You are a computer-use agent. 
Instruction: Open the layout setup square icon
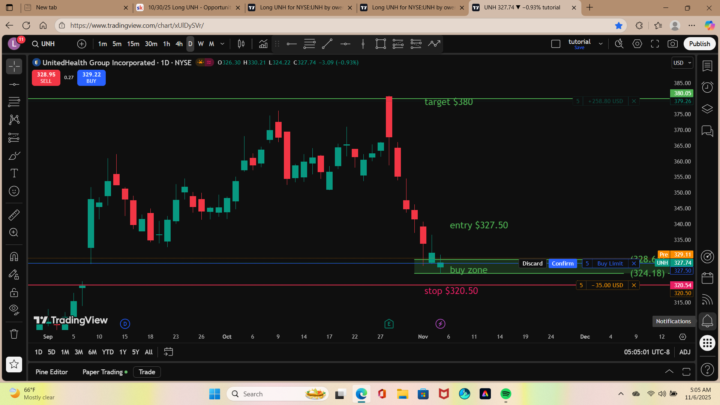(556, 44)
